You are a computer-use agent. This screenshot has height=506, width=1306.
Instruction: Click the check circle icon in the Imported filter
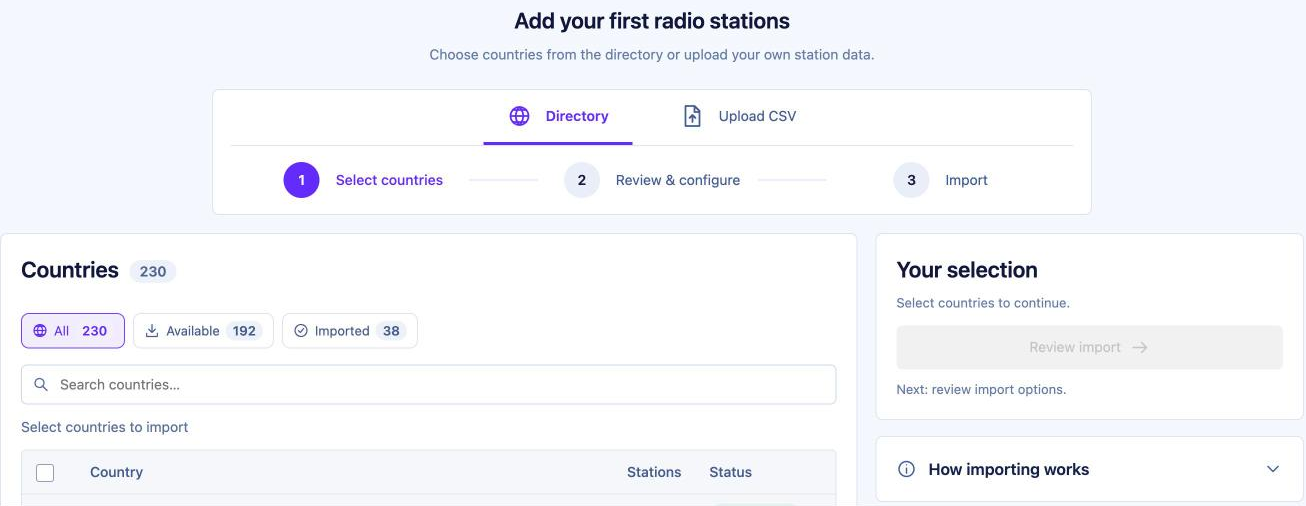point(301,331)
